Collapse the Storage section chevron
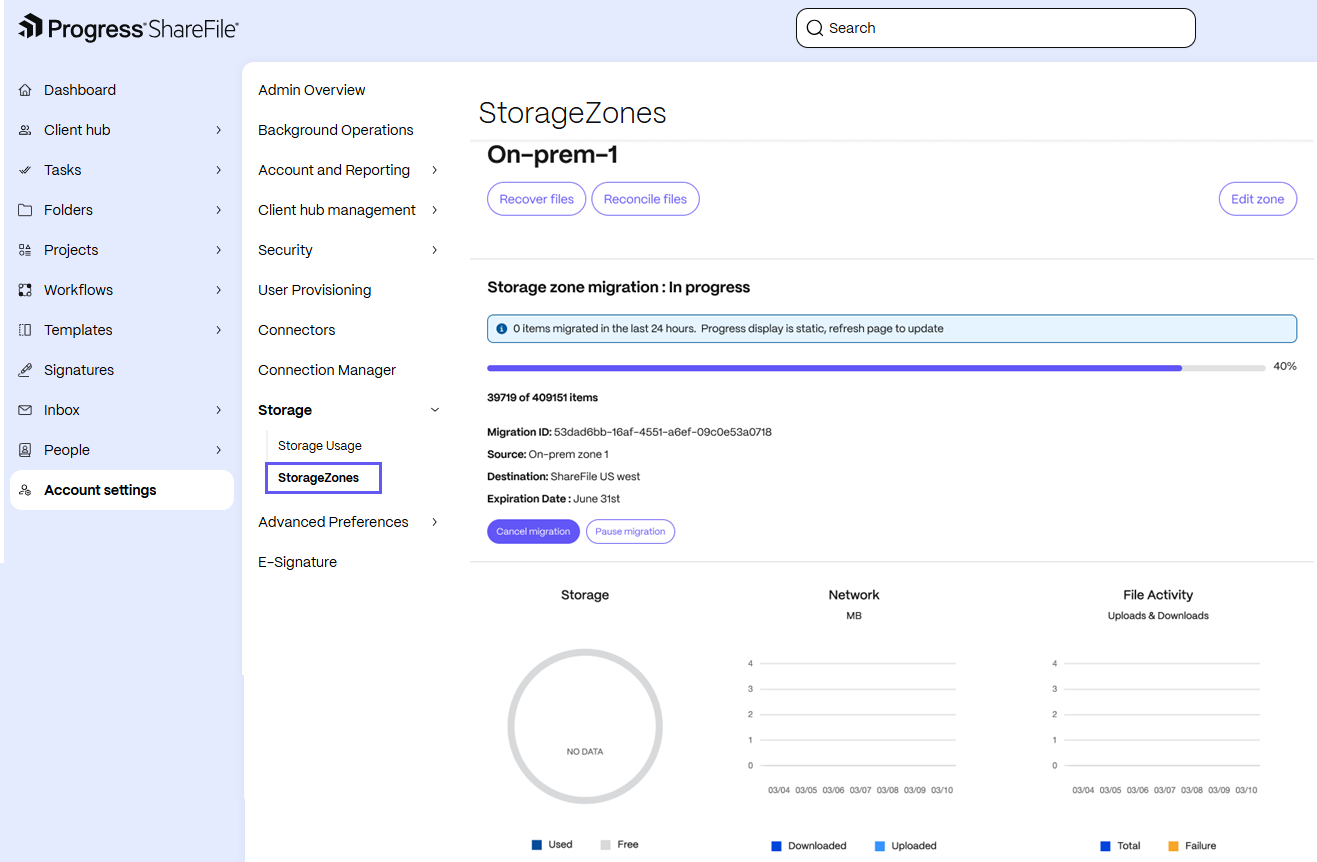Viewport: 1317px width, 862px height. pos(435,410)
